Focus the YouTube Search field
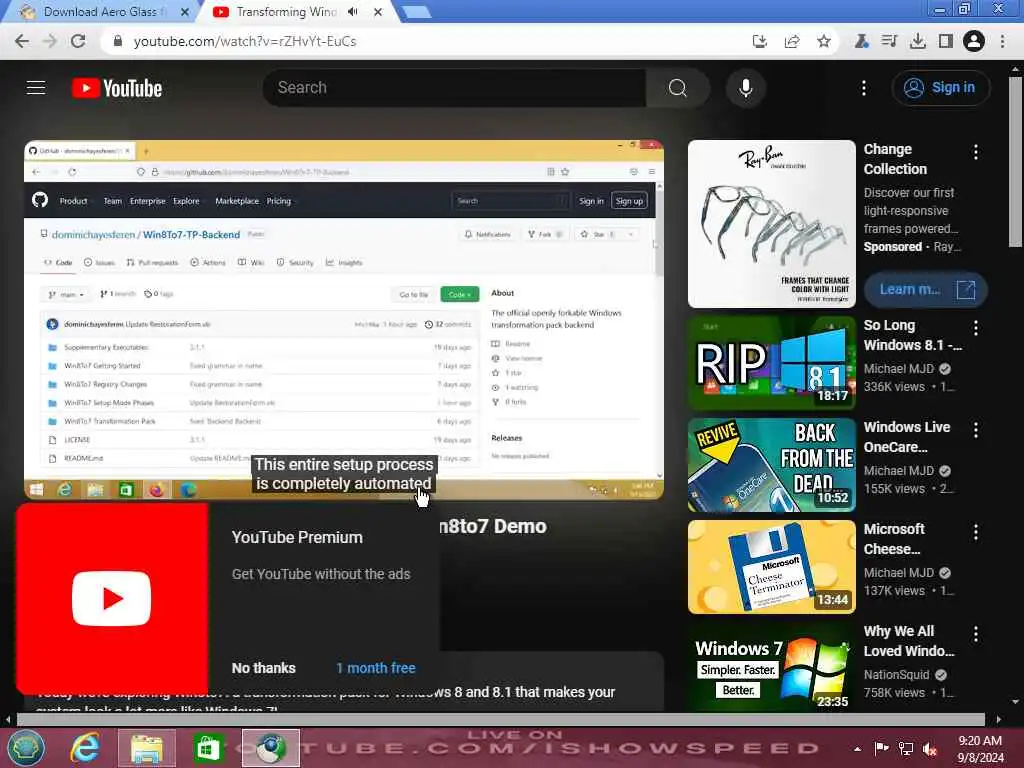 (454, 88)
